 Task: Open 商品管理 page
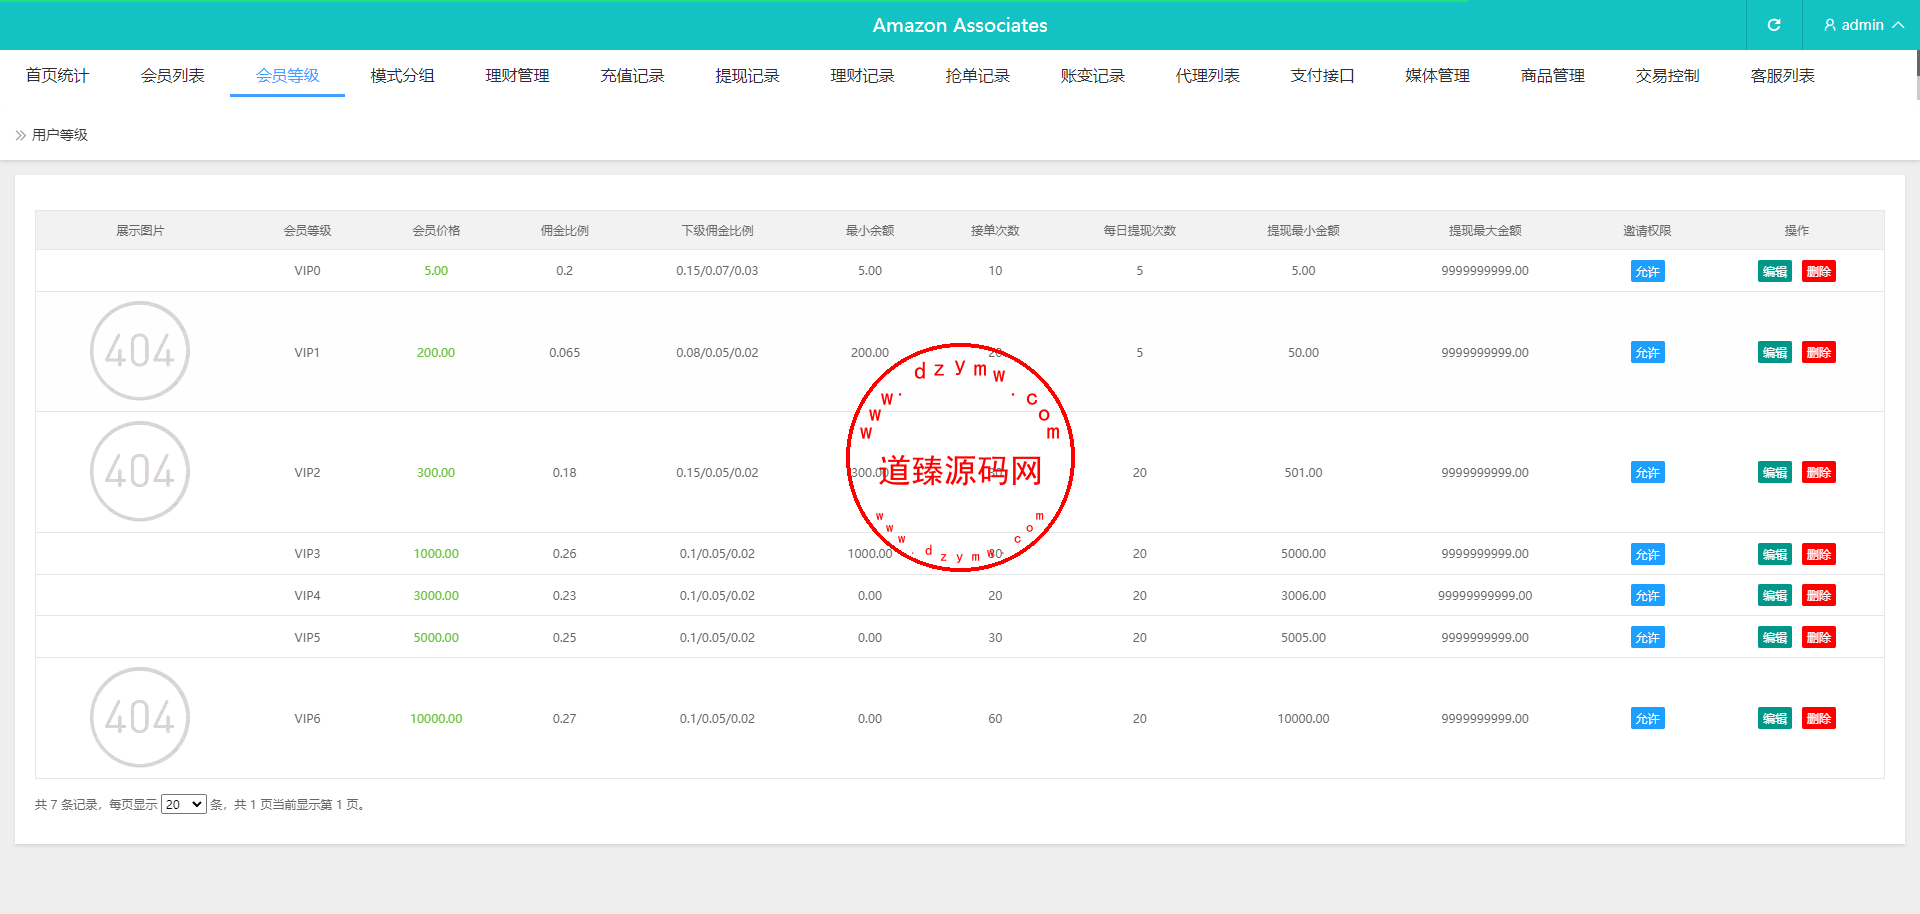[1552, 75]
